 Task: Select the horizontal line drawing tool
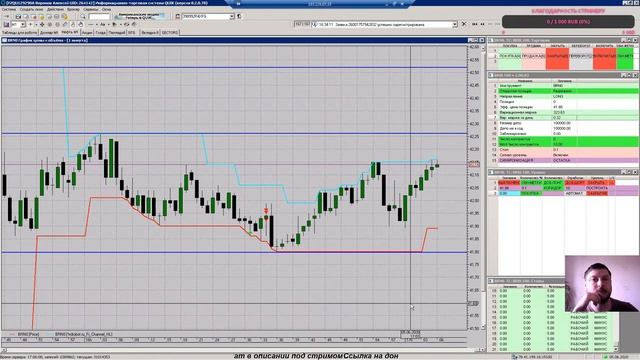[x=91, y=24]
